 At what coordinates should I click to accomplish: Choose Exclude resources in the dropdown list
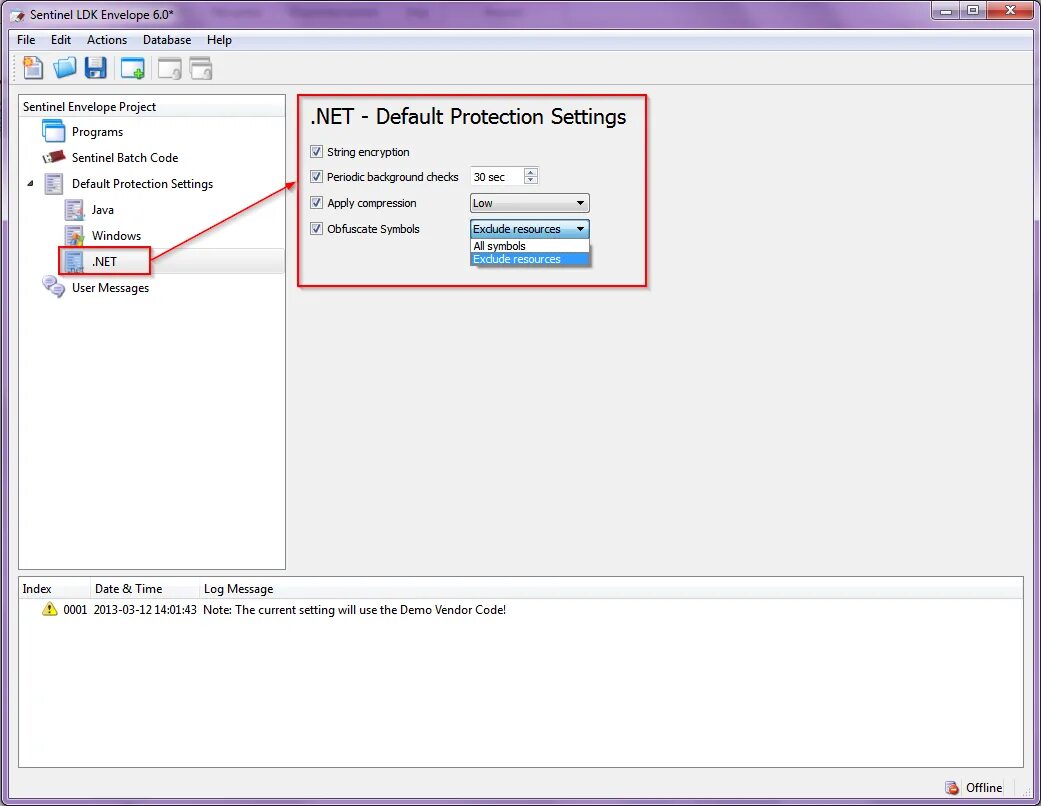click(x=529, y=259)
